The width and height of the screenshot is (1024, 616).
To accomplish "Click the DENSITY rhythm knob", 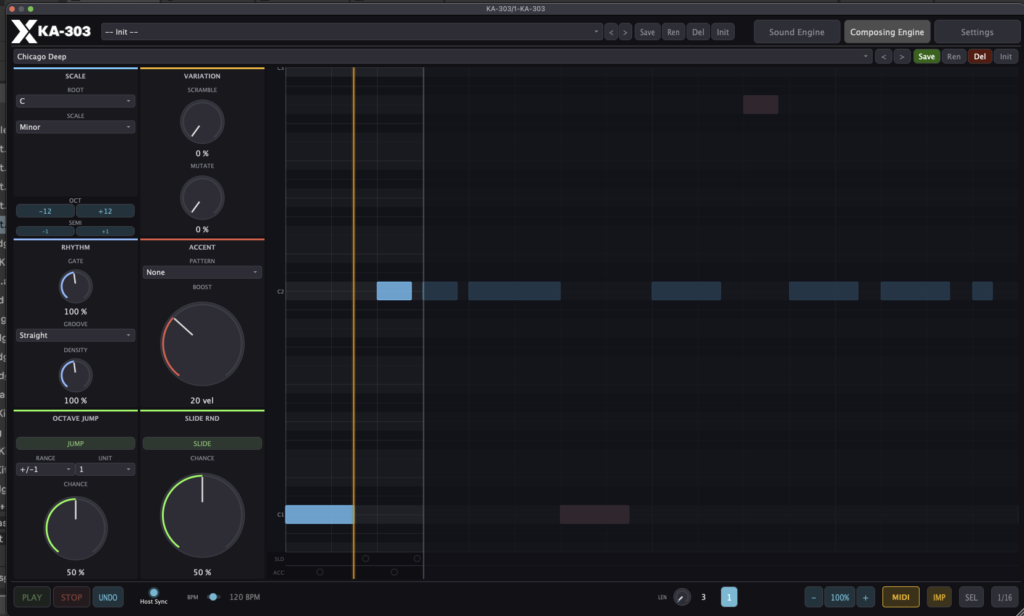I will [x=76, y=375].
